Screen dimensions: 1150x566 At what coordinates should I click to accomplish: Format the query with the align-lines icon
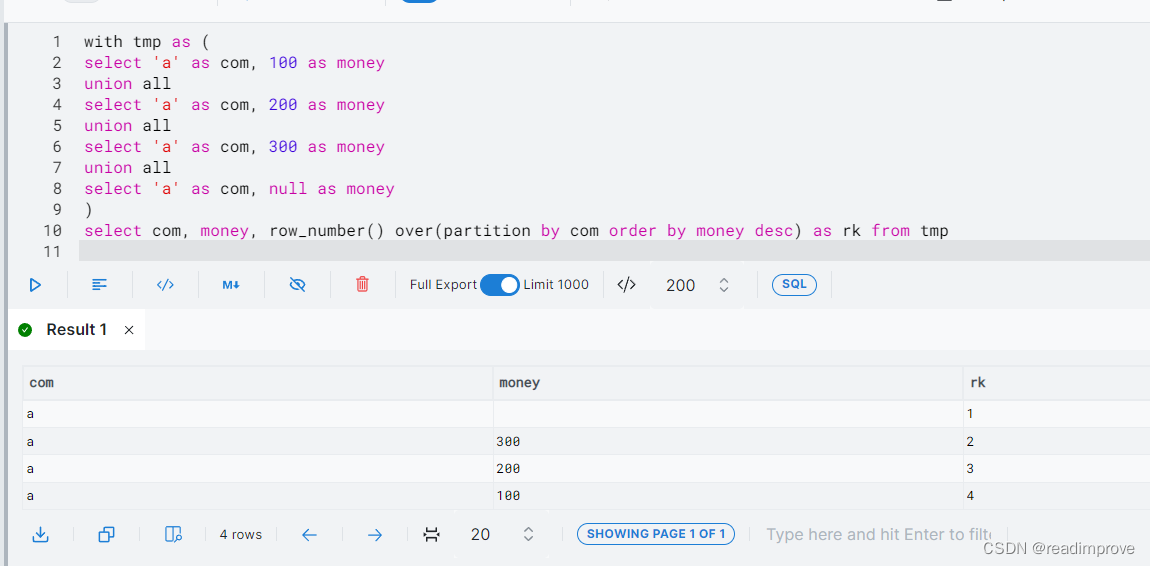pyautogui.click(x=100, y=284)
